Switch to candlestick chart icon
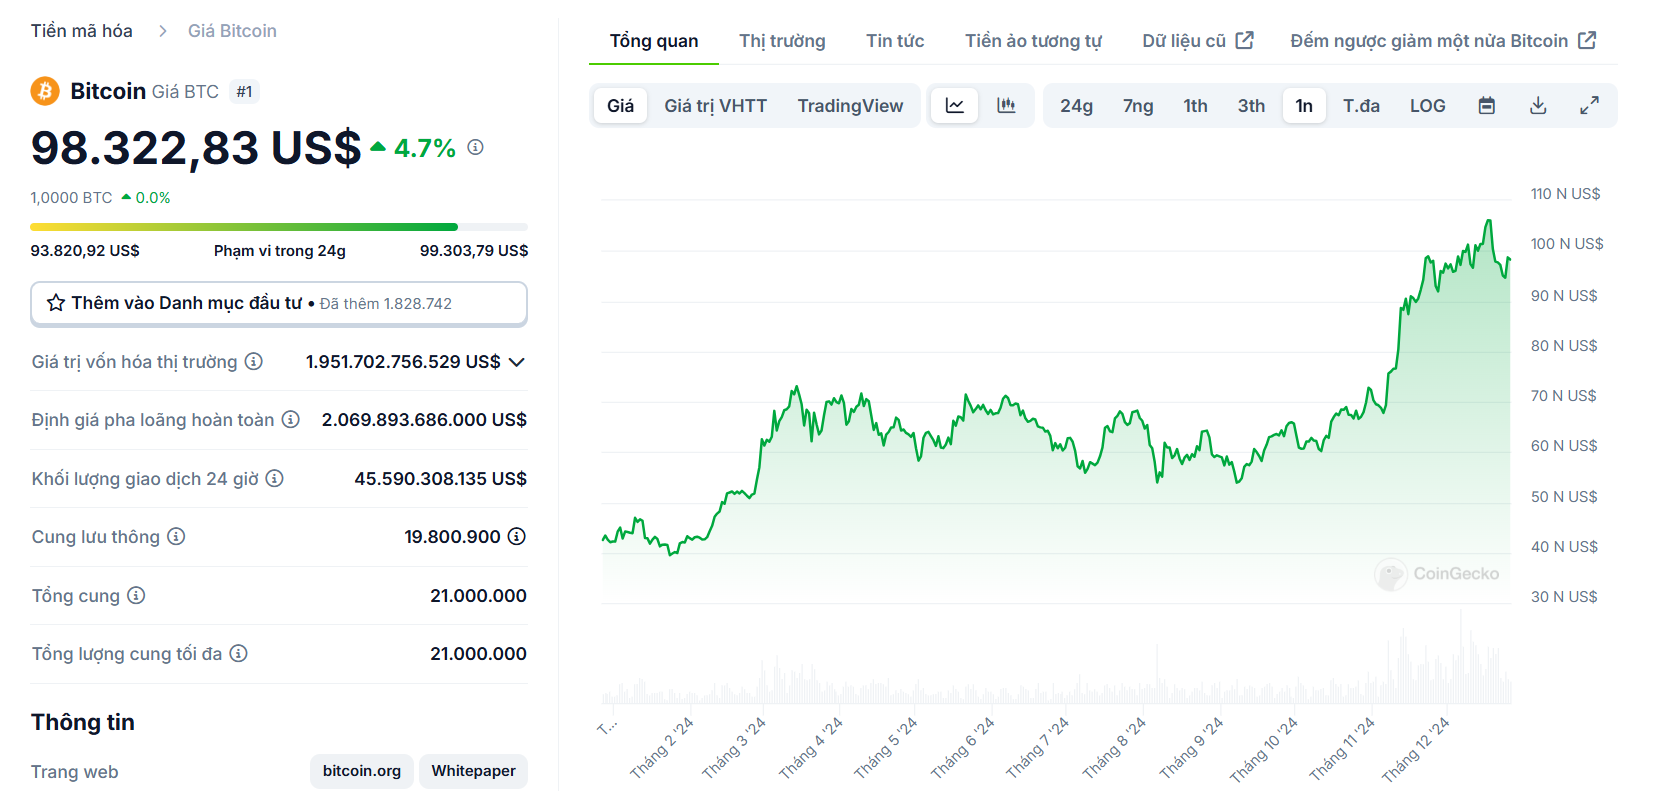This screenshot has height=791, width=1653. coord(1006,106)
